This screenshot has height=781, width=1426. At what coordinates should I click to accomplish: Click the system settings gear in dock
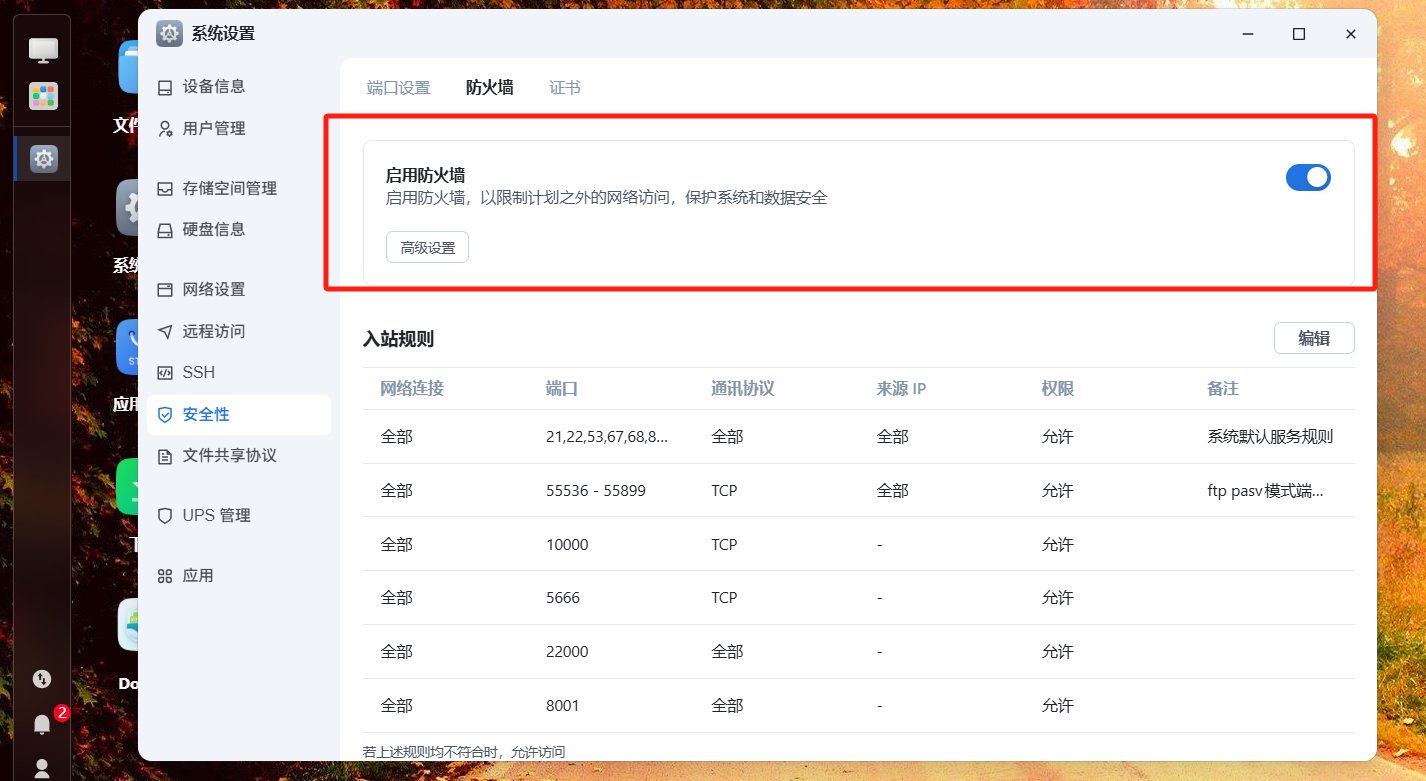click(x=44, y=158)
